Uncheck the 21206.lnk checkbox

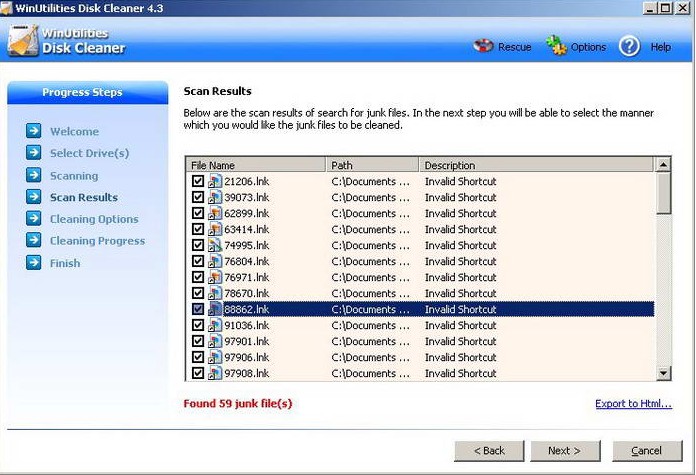(x=198, y=181)
